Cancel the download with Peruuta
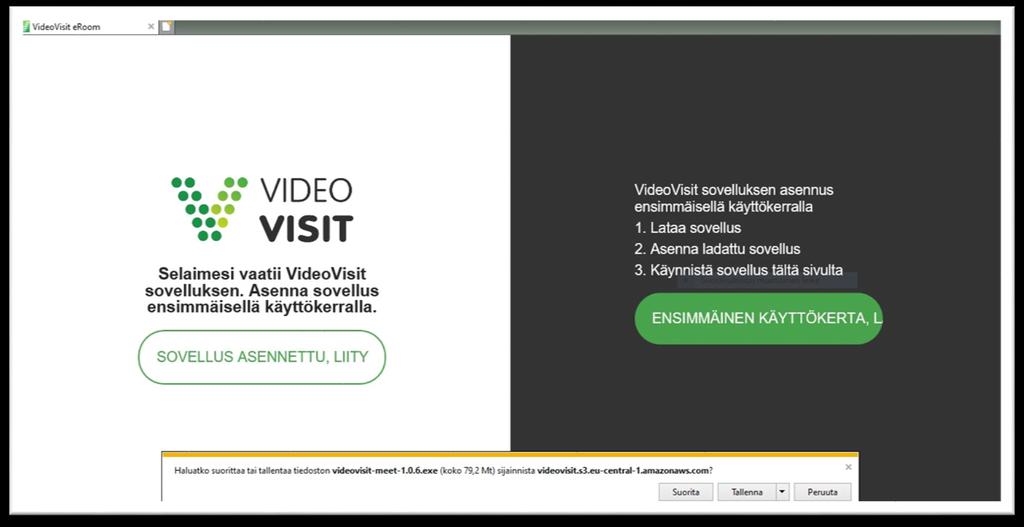Image resolution: width=1024 pixels, height=527 pixels. (x=822, y=492)
